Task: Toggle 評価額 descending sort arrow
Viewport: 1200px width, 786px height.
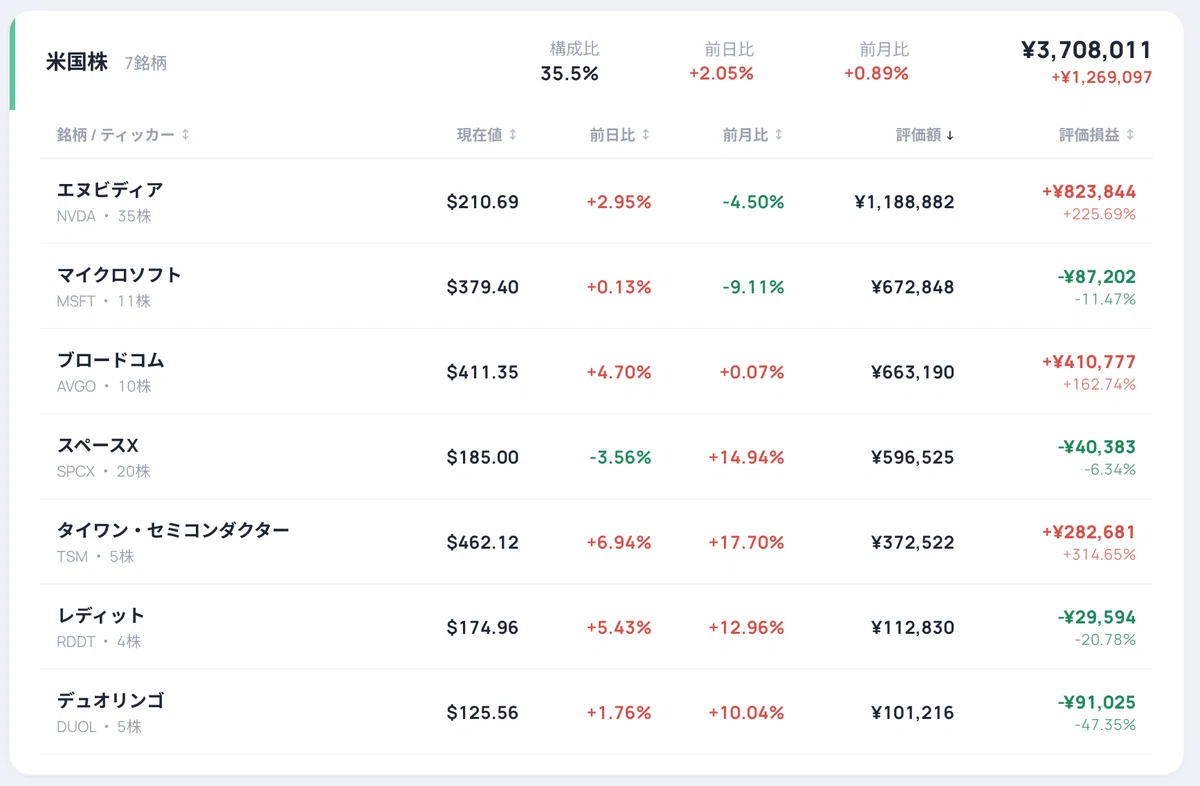Action: click(950, 135)
